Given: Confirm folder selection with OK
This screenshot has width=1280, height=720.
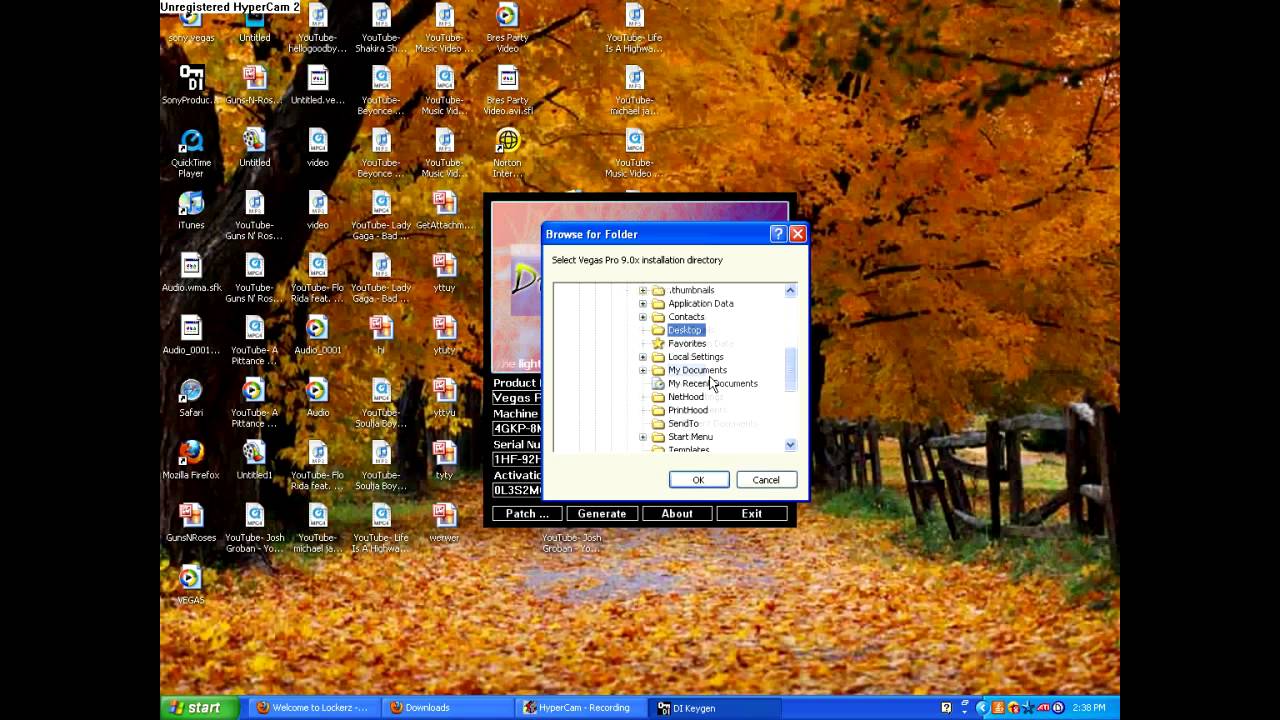Looking at the screenshot, I should tap(699, 480).
